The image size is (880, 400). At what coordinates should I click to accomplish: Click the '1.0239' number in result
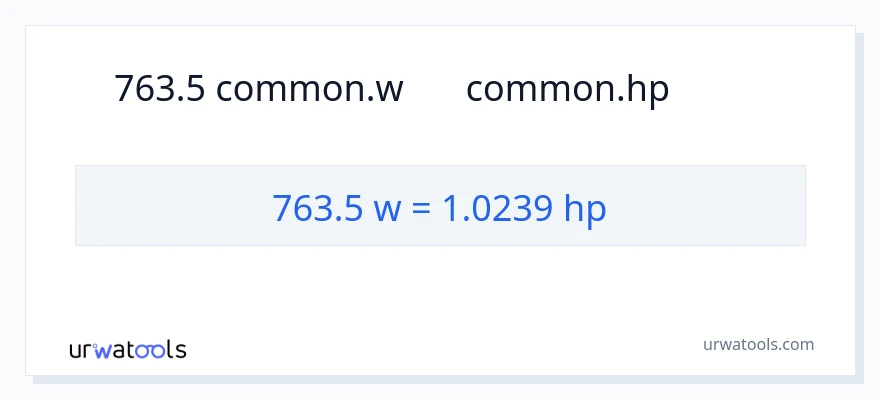(496, 207)
